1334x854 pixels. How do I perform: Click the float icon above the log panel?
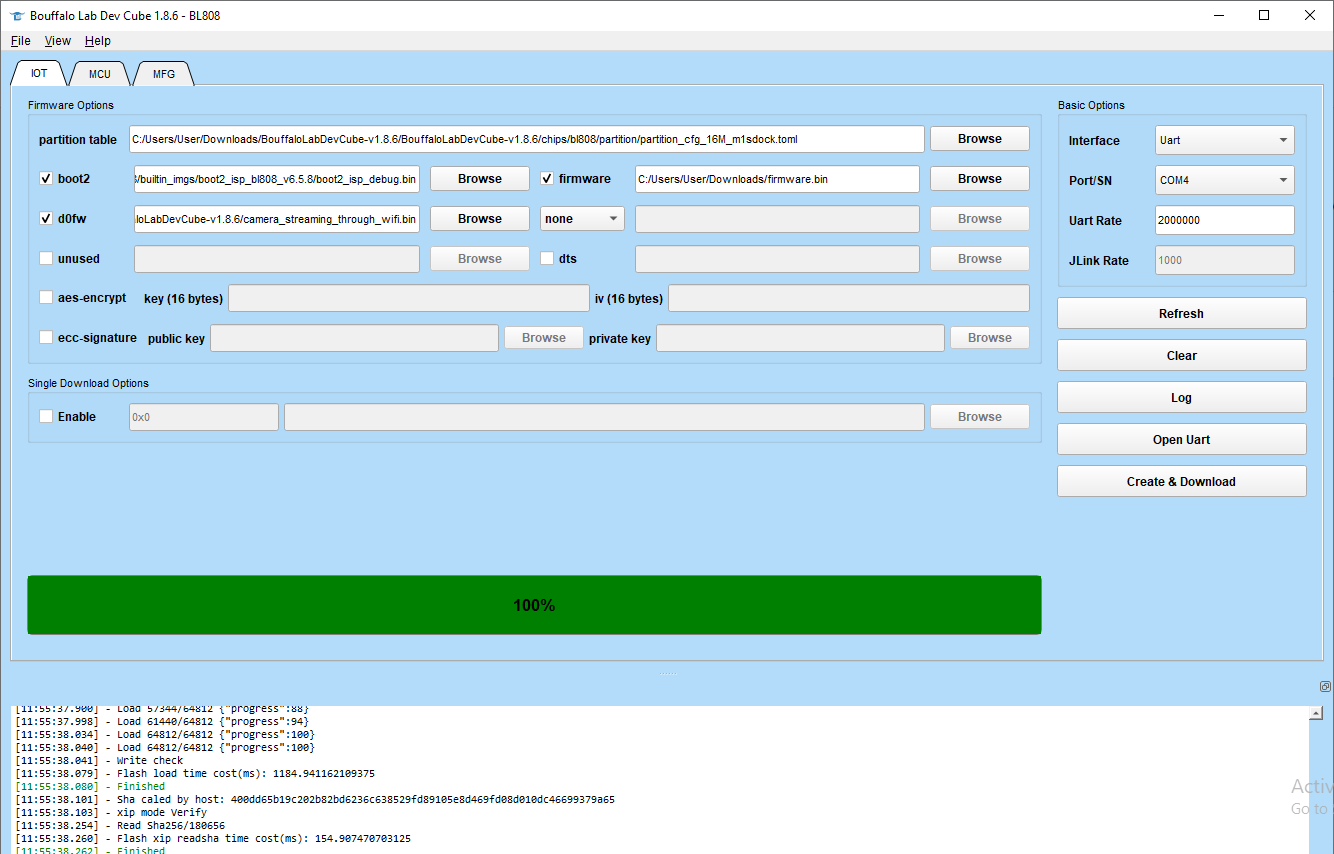[1325, 687]
